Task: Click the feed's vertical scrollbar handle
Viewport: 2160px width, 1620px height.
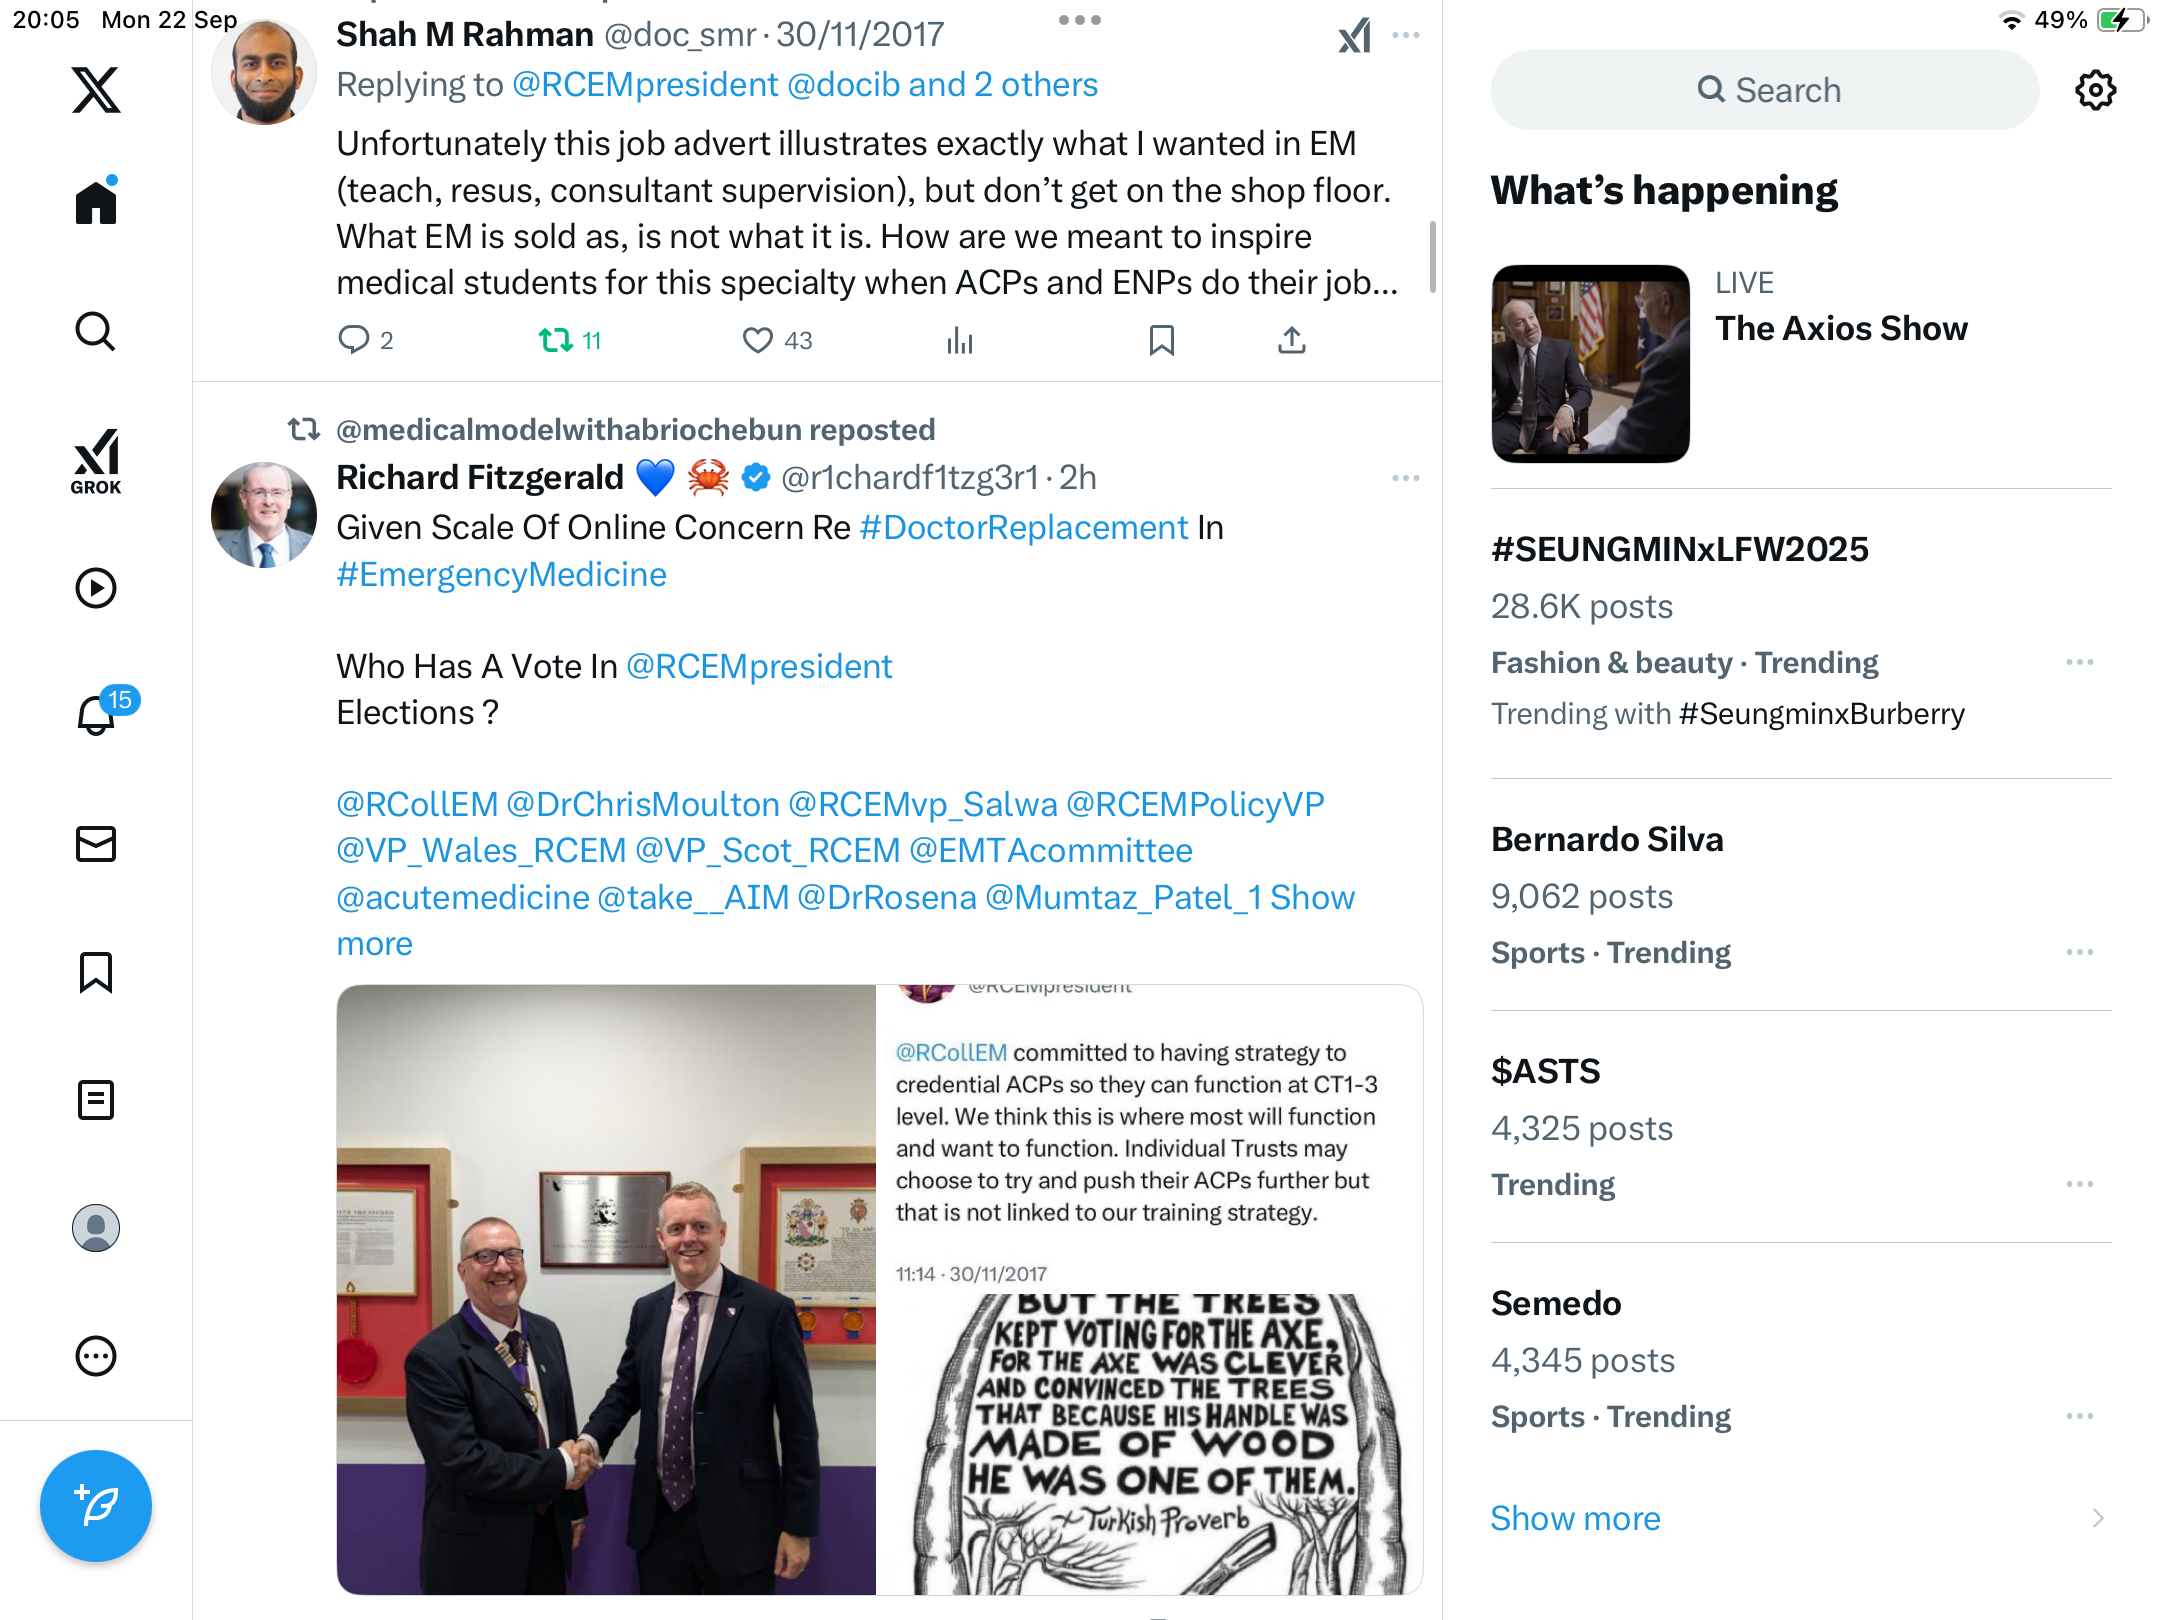Action: (x=1433, y=257)
